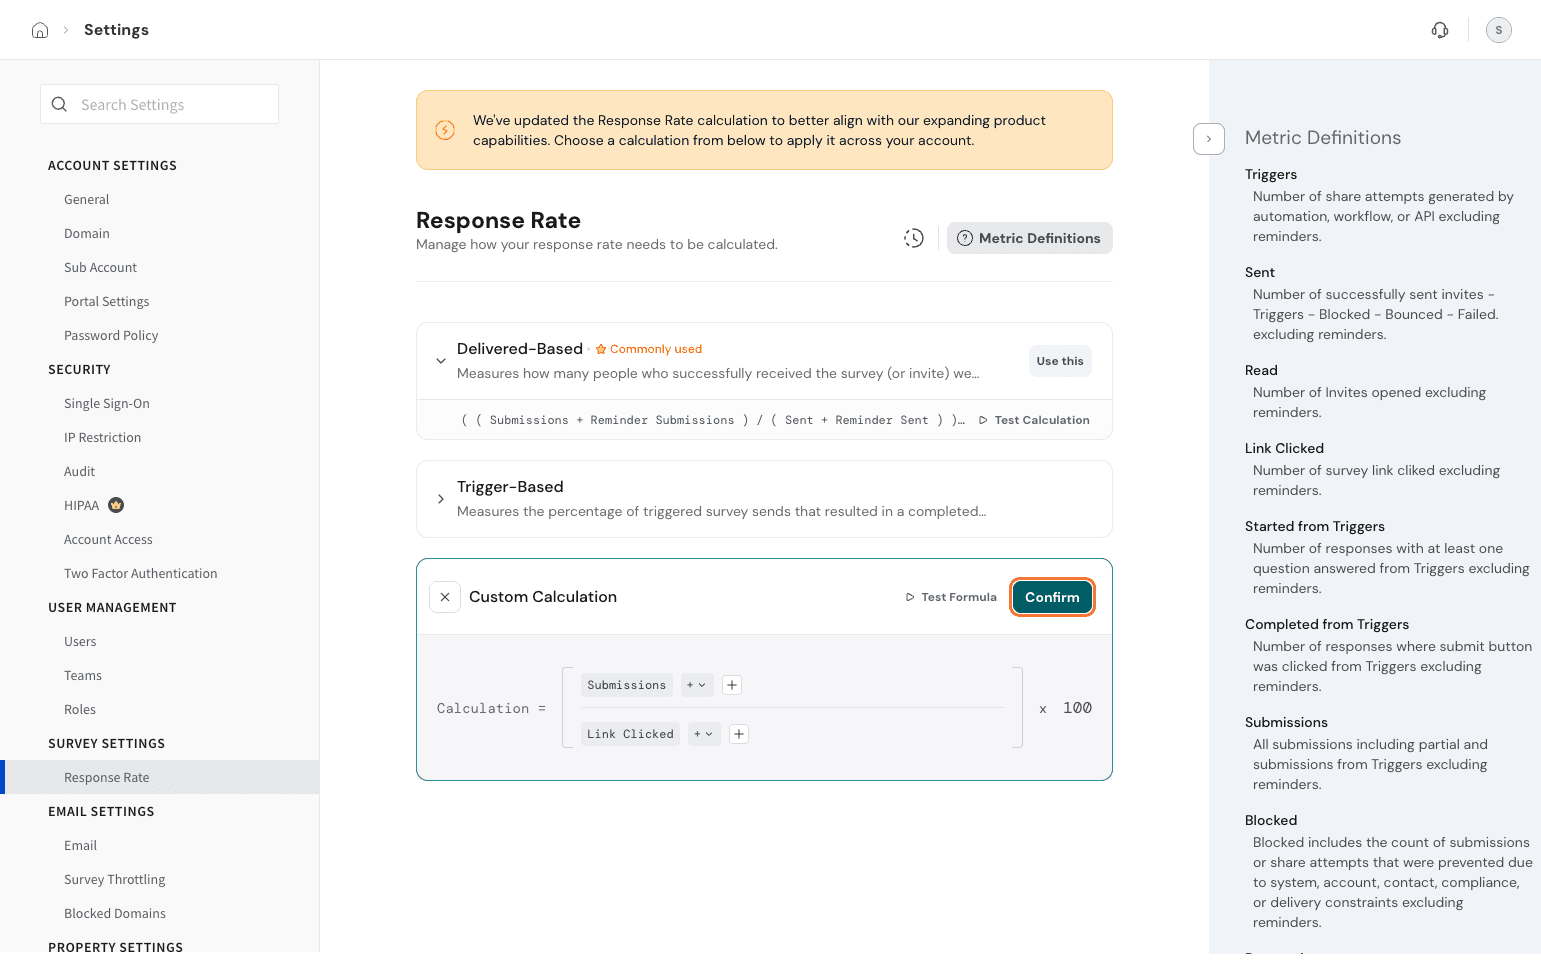1541x962 pixels.
Task: Close the Custom Calculation editor with X
Action: (445, 597)
